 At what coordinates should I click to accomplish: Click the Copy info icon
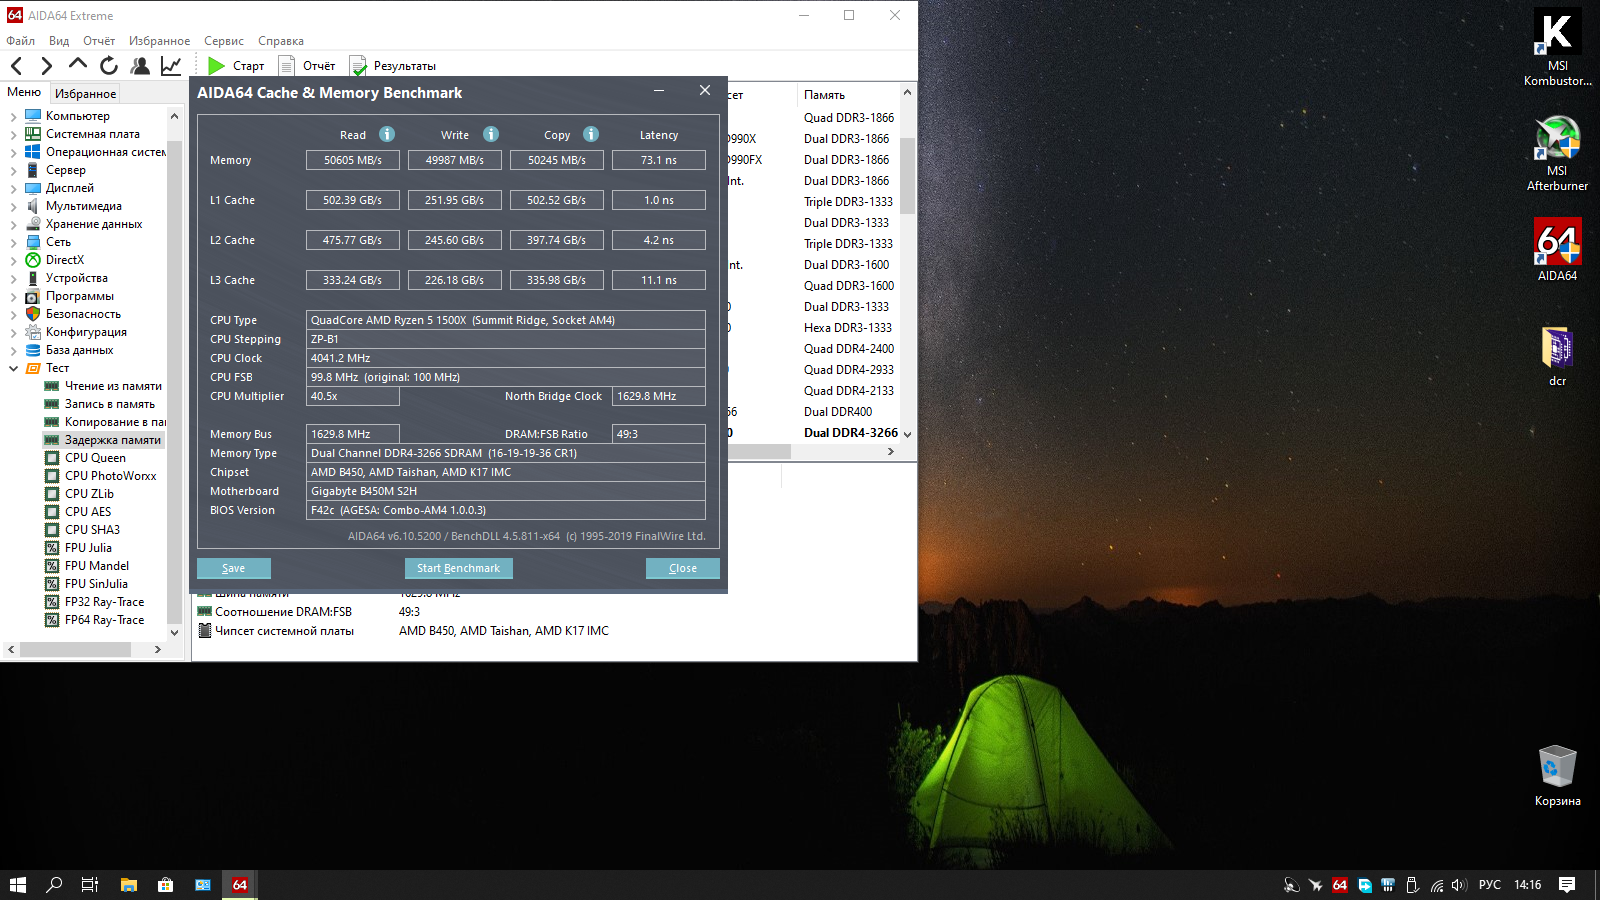point(591,134)
